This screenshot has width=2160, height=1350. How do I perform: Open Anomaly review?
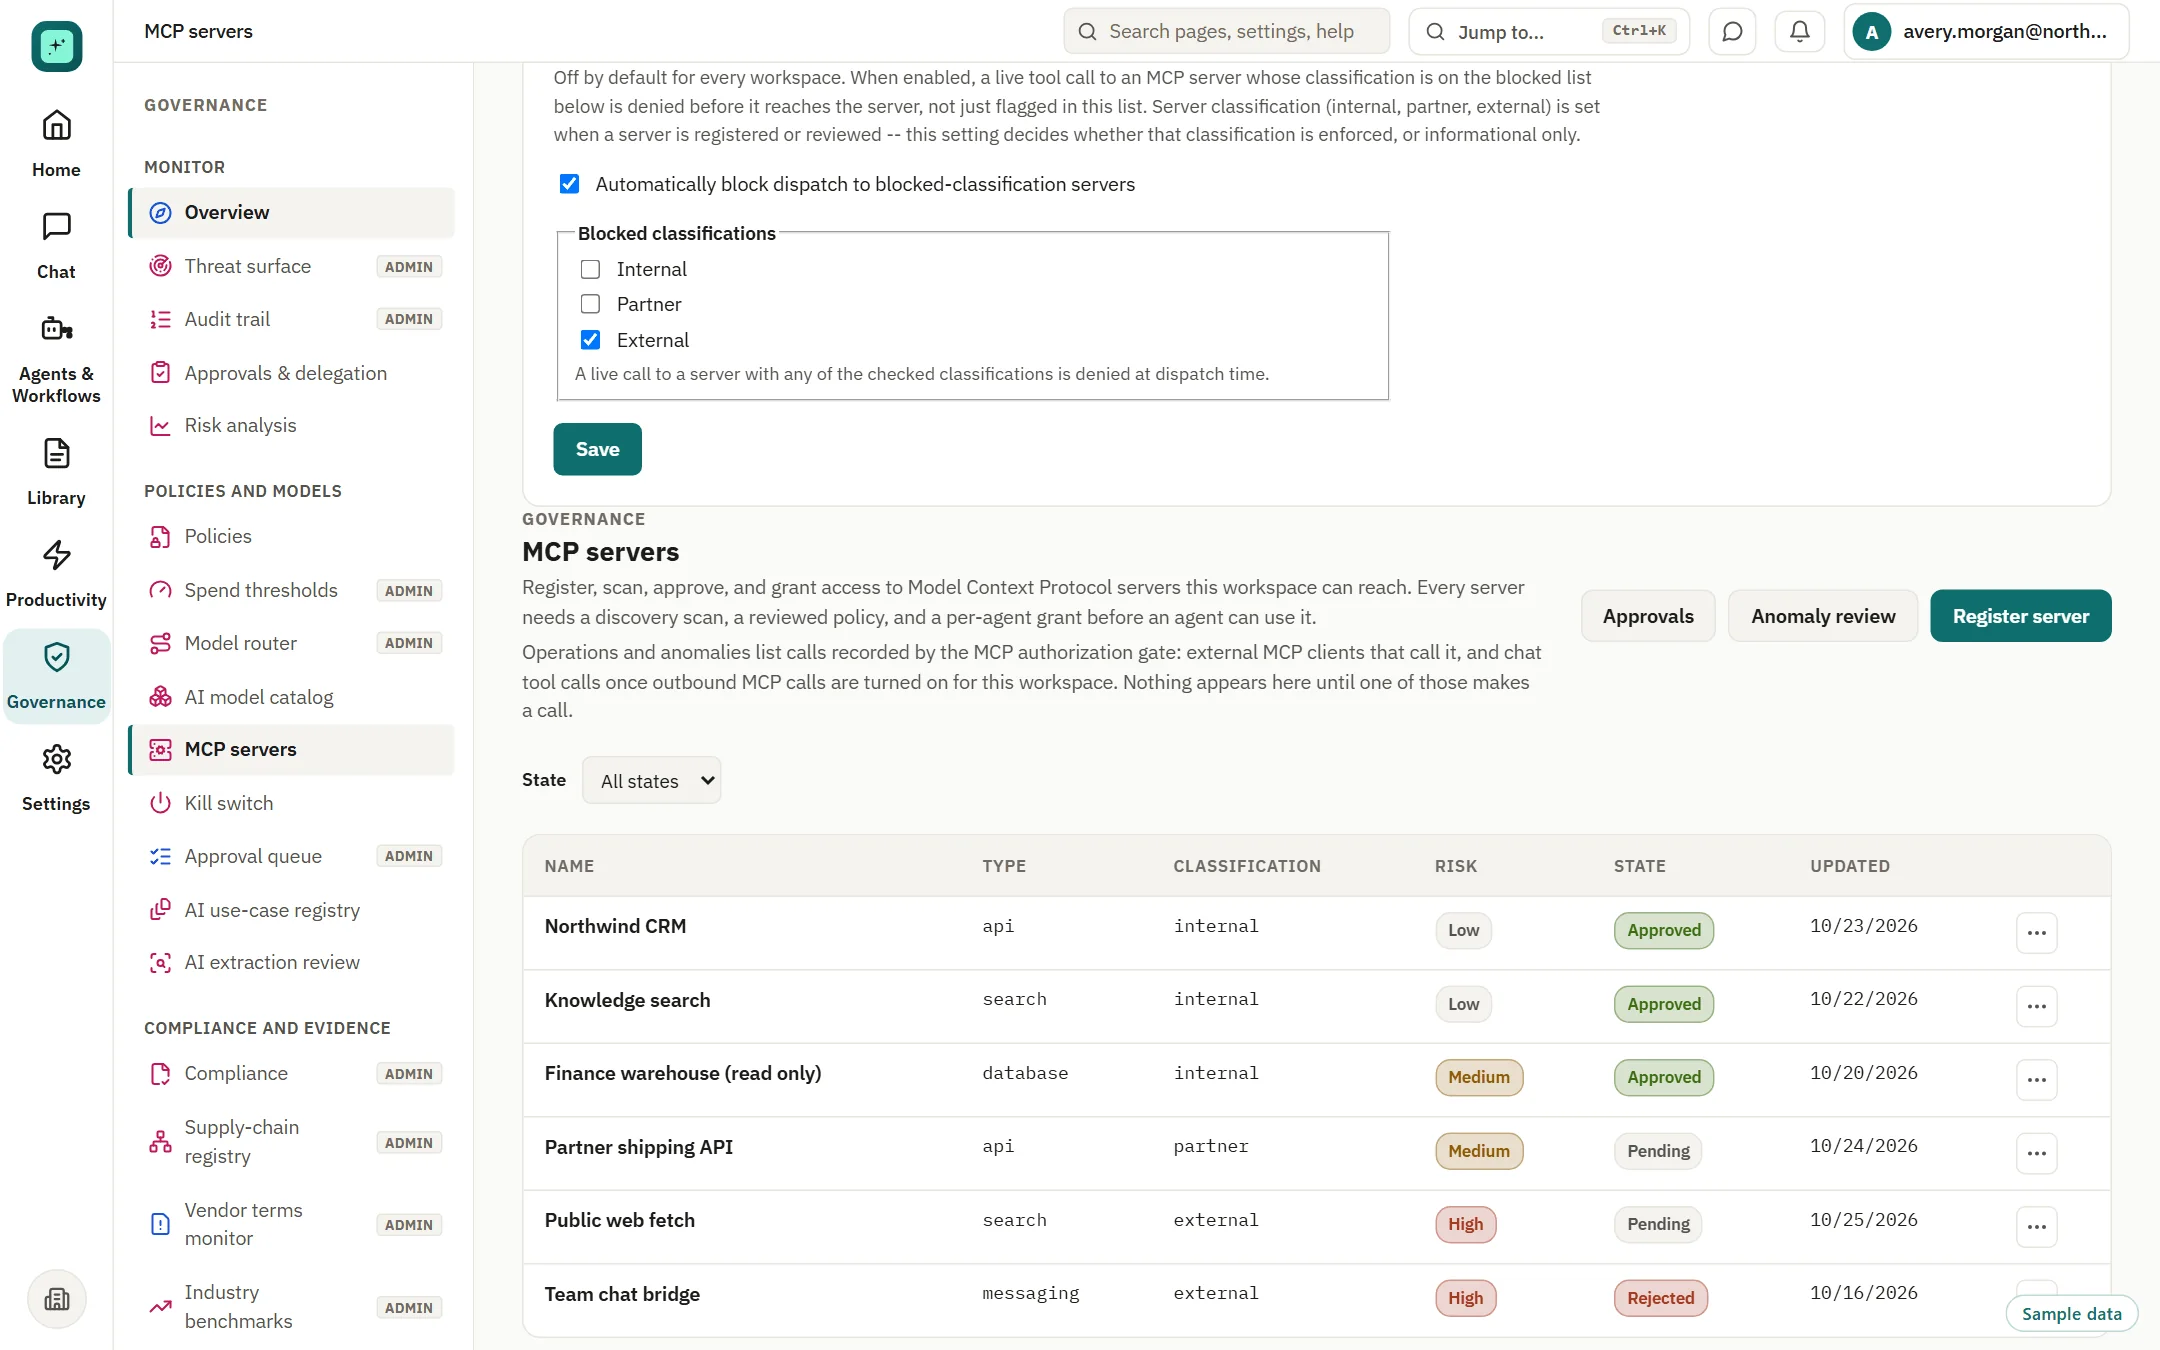1823,616
